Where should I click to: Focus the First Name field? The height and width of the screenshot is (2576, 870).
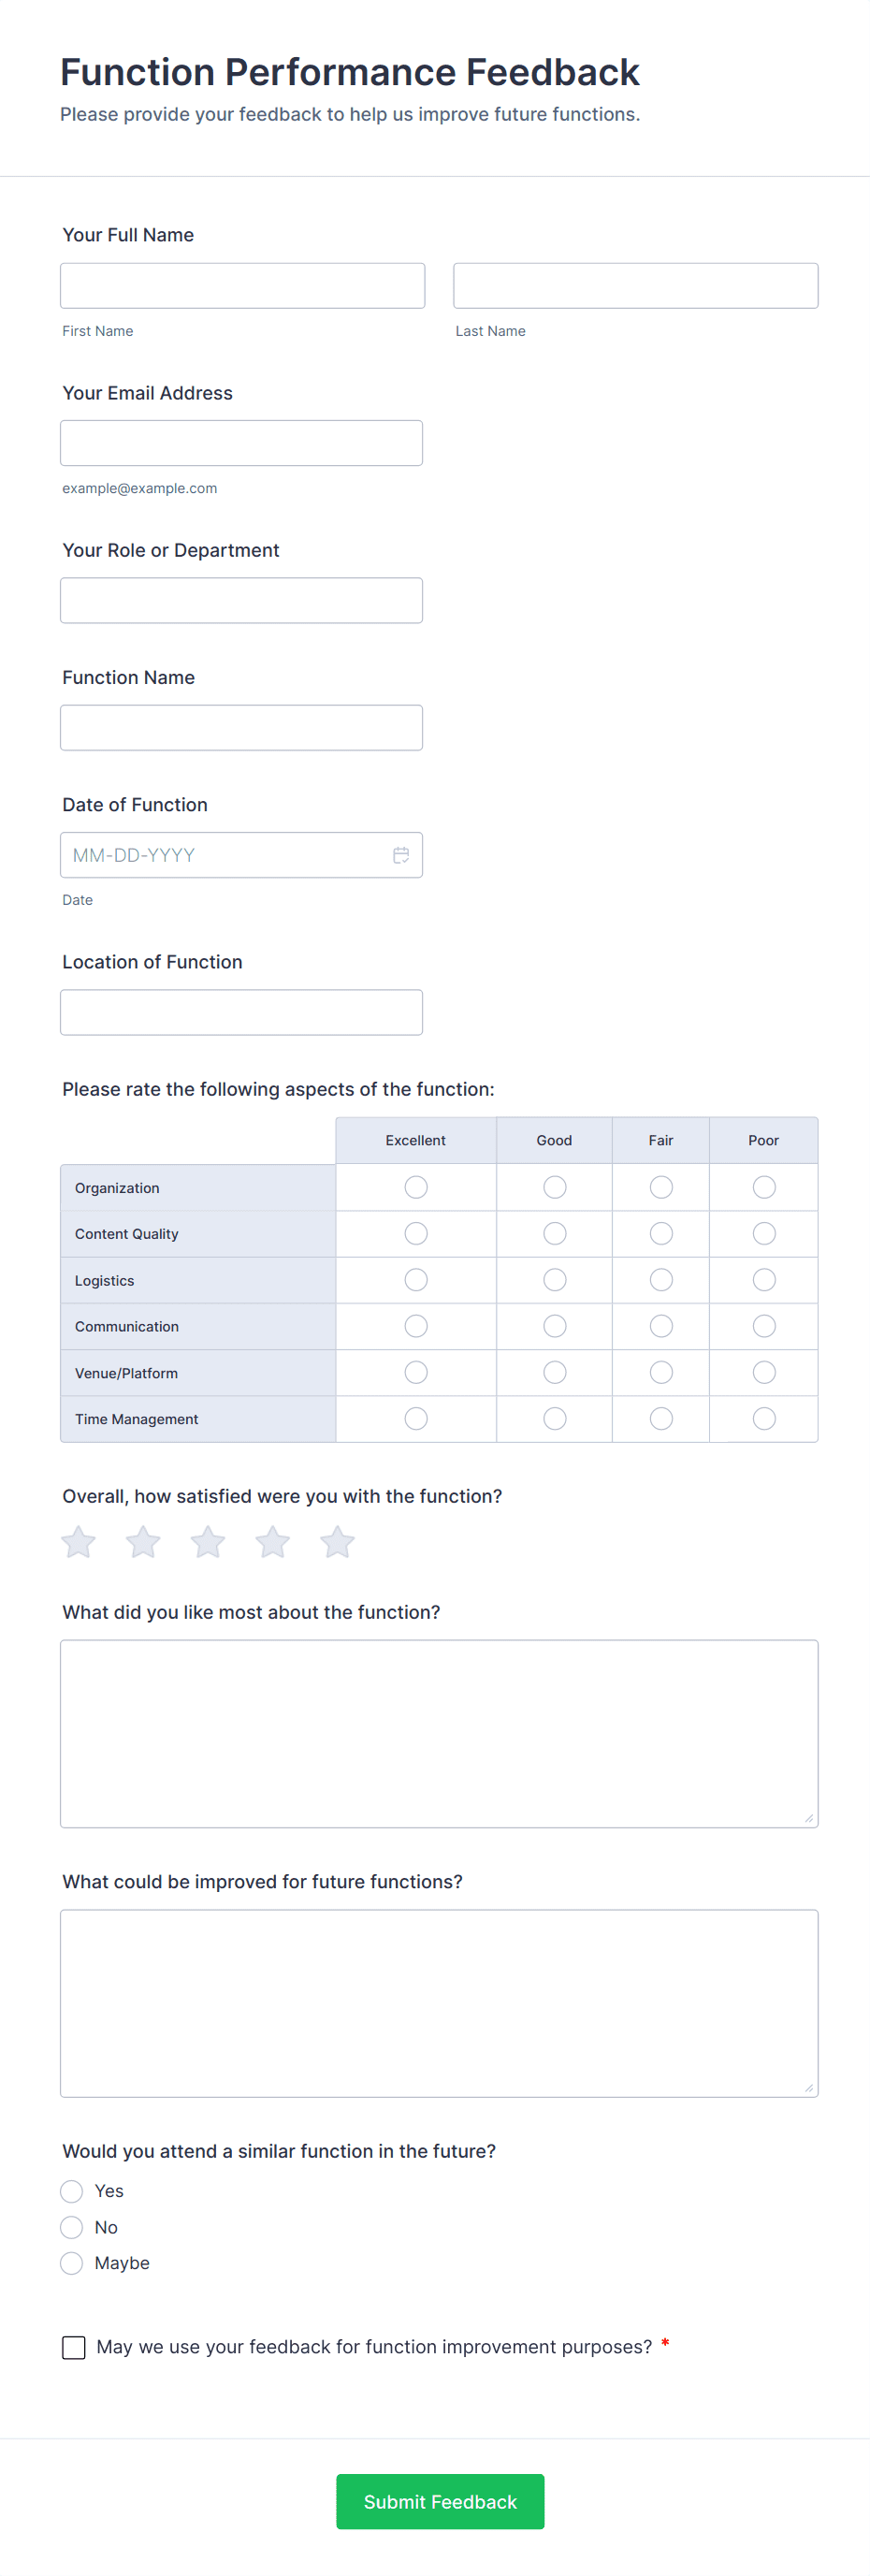click(x=242, y=286)
